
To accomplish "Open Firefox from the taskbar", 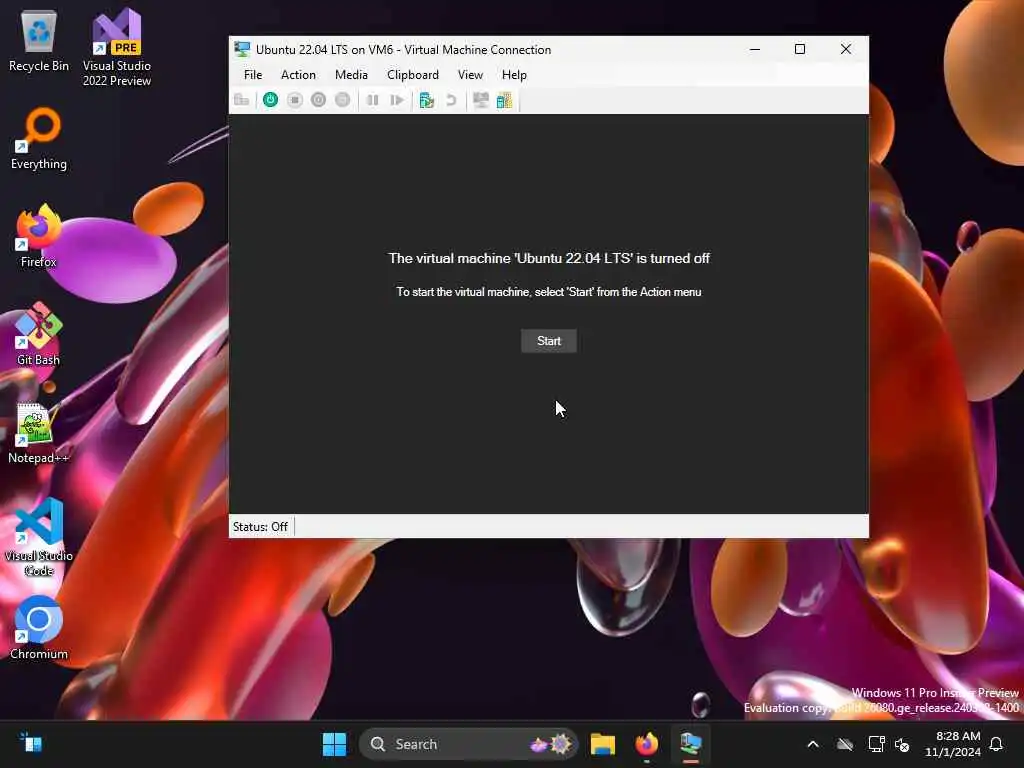I will coord(647,744).
